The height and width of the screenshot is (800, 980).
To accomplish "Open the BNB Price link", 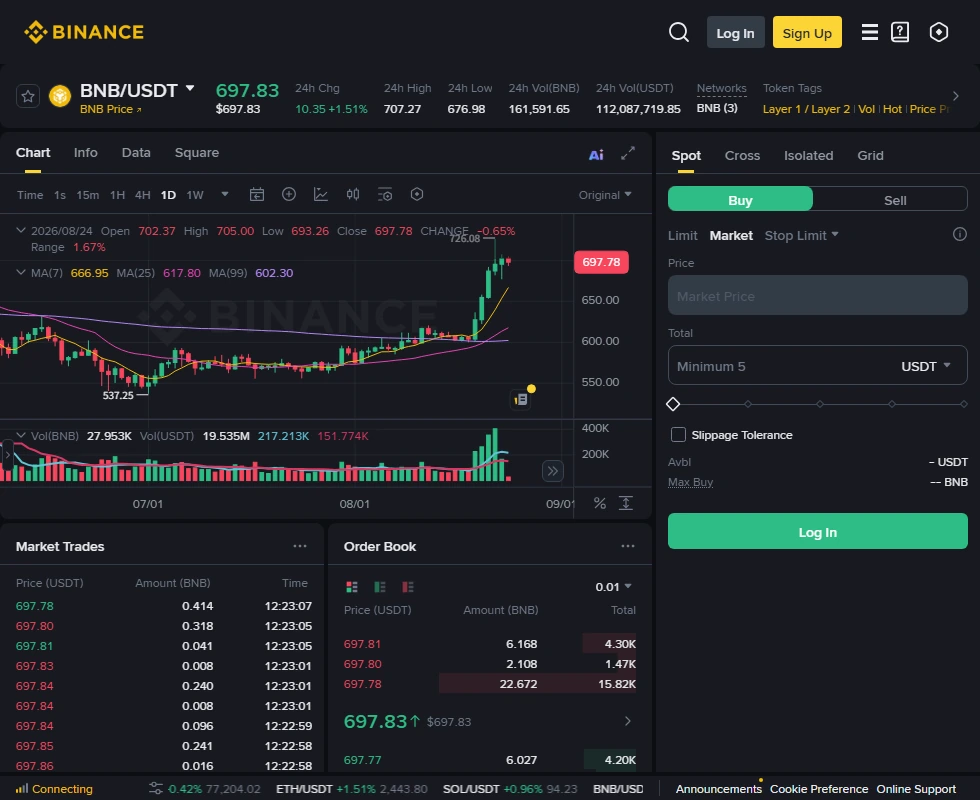I will 111,109.
